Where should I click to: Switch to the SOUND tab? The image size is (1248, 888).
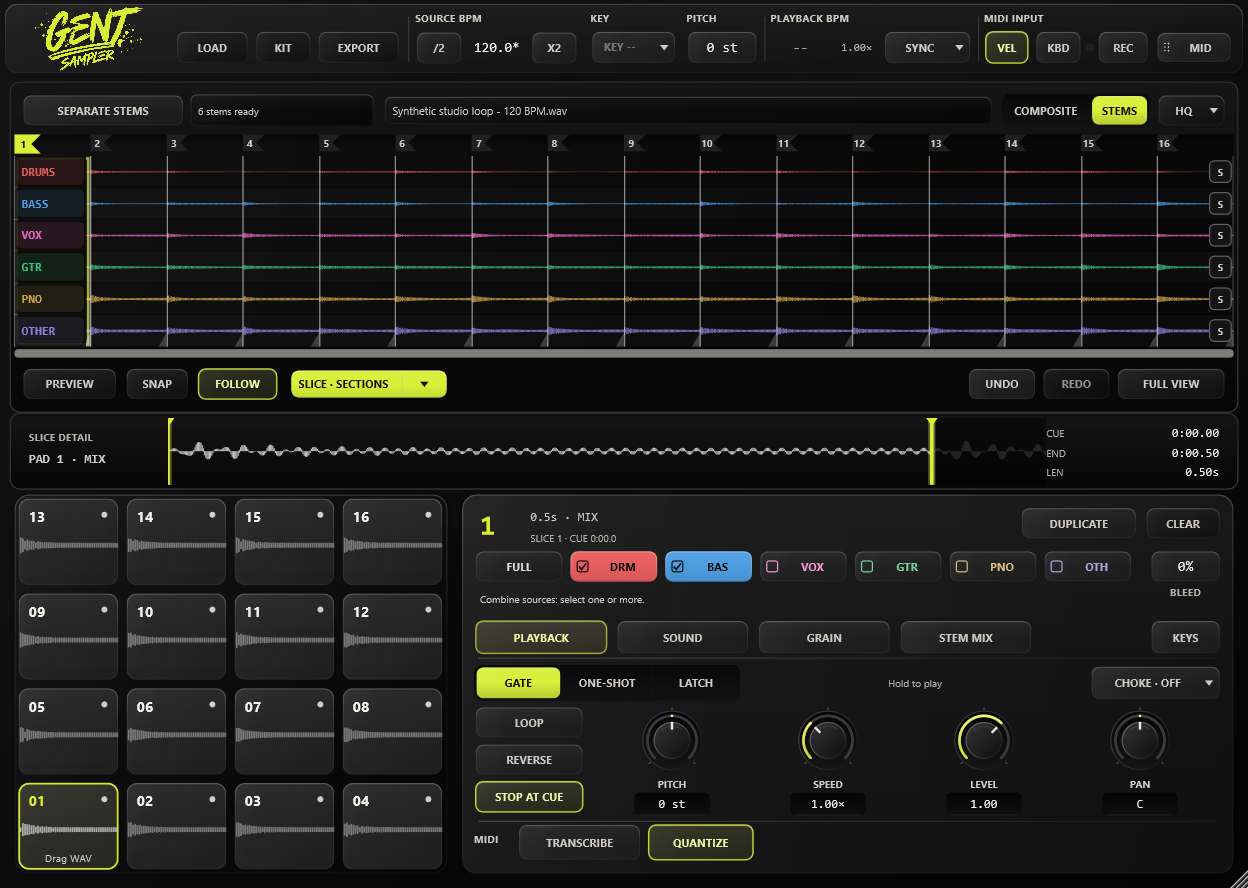[x=682, y=638]
